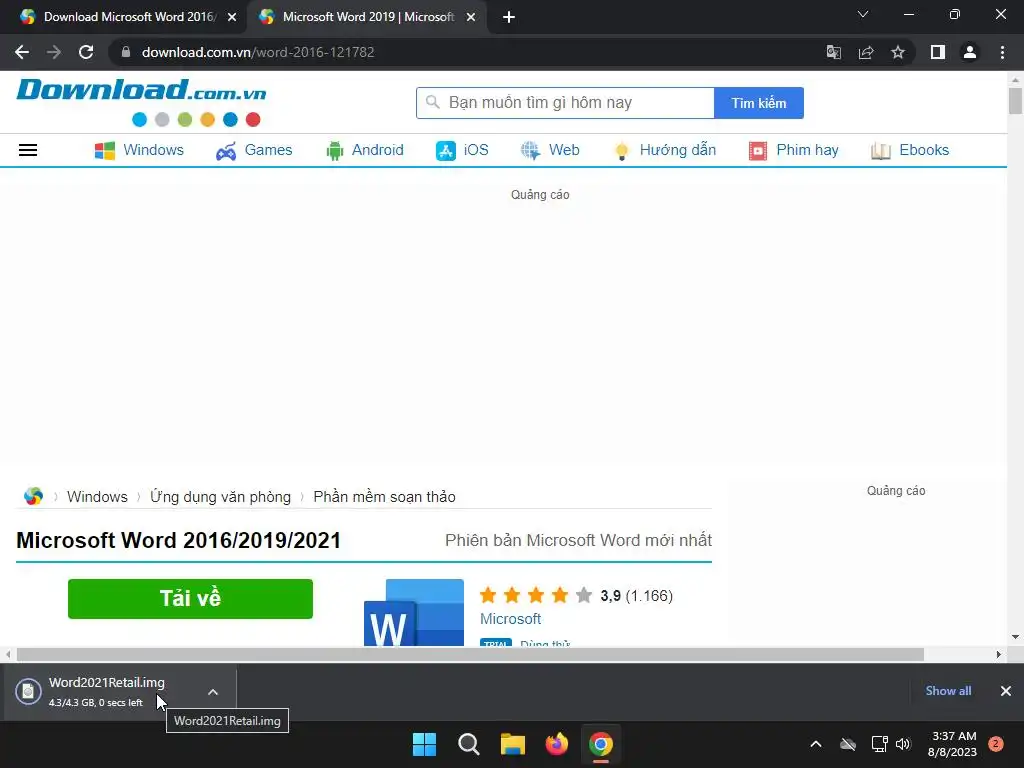Open File Explorer from the taskbar
The height and width of the screenshot is (768, 1024).
click(513, 744)
